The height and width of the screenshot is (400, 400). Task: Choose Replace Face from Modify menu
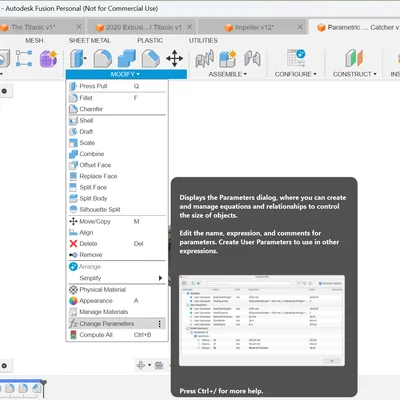click(x=117, y=176)
